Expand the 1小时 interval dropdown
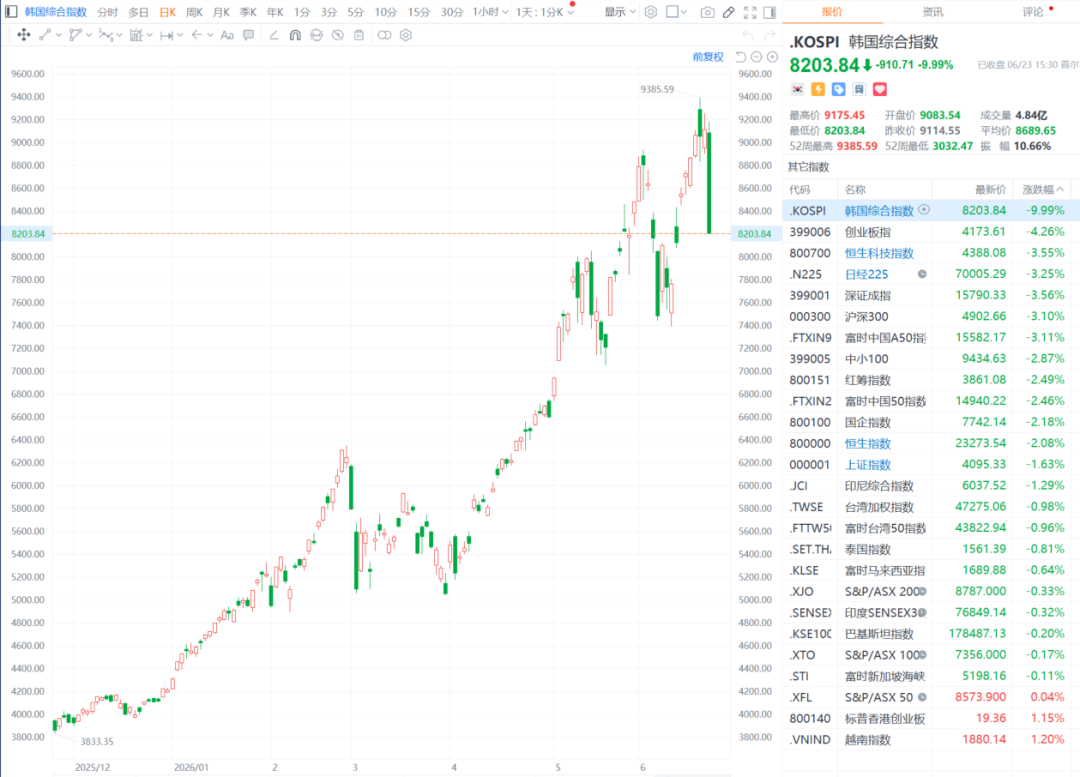This screenshot has height=777, width=1080. (x=490, y=12)
